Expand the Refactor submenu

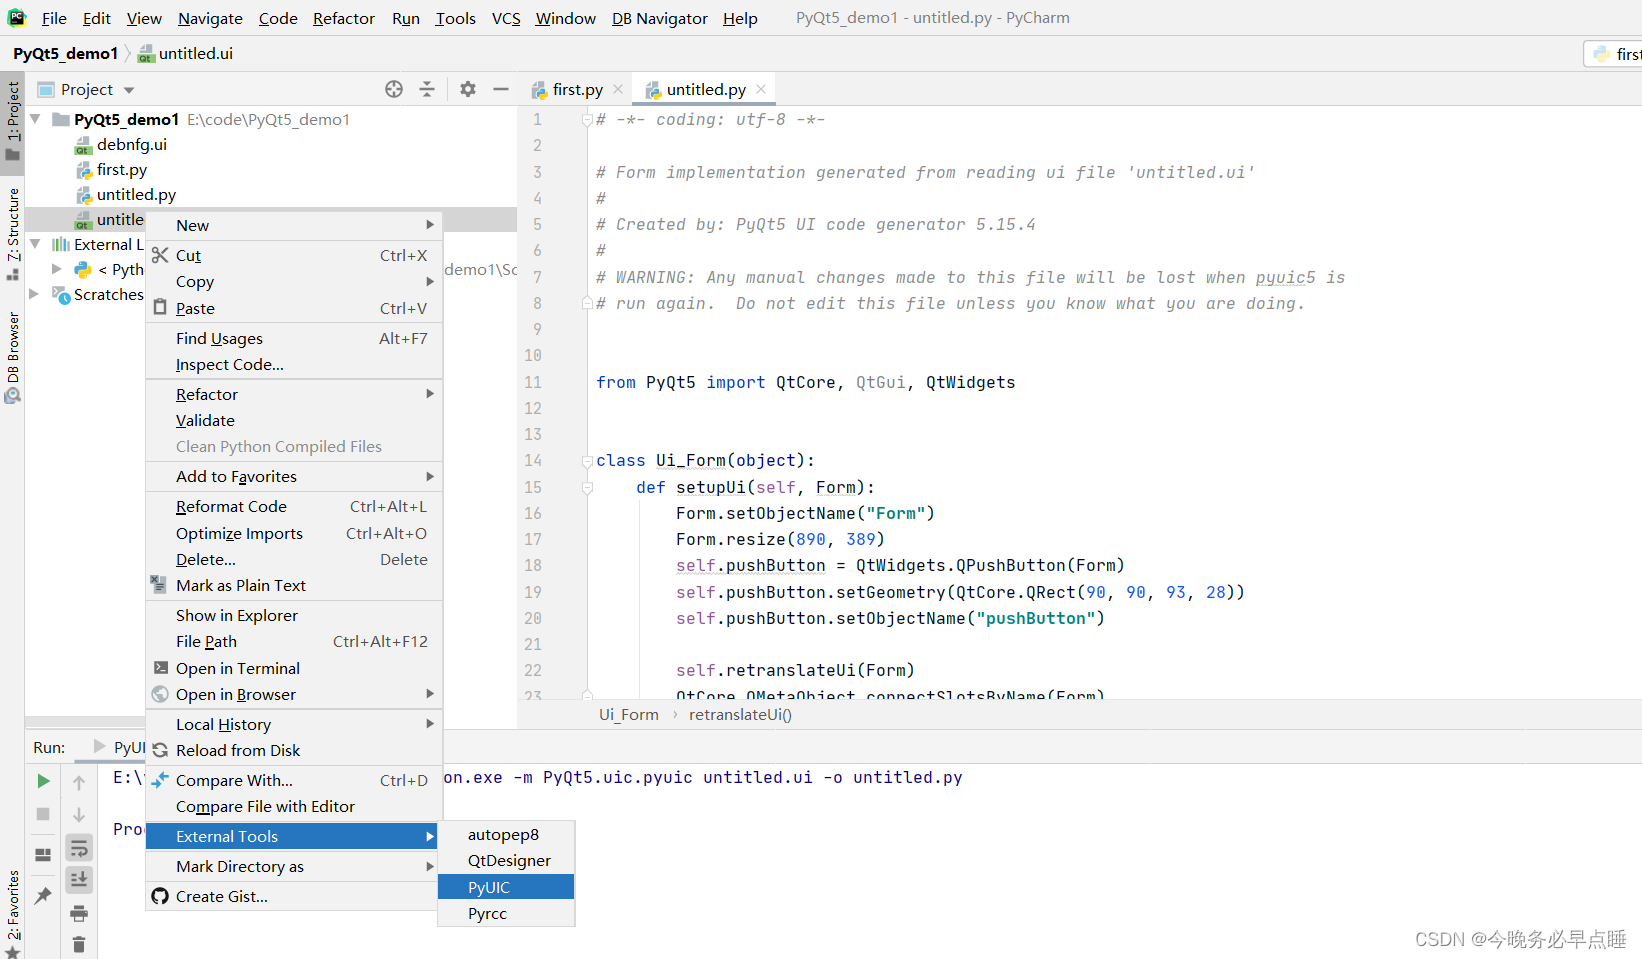[294, 394]
